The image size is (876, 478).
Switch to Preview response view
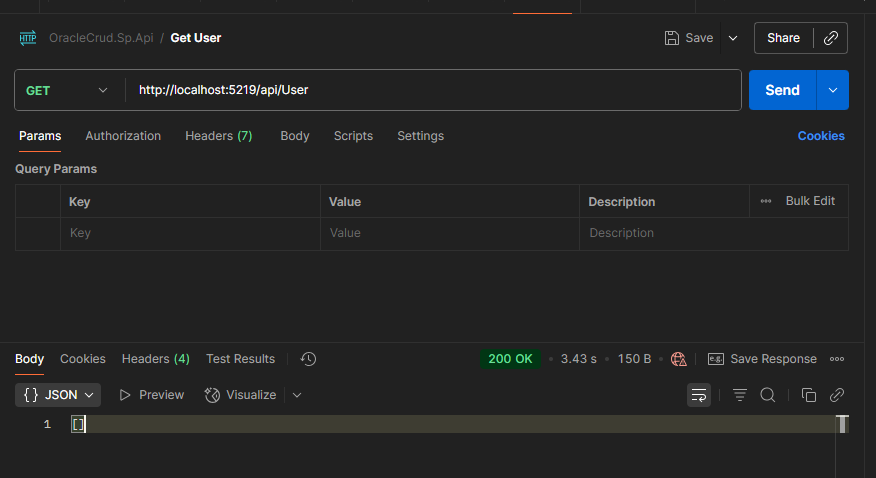151,395
